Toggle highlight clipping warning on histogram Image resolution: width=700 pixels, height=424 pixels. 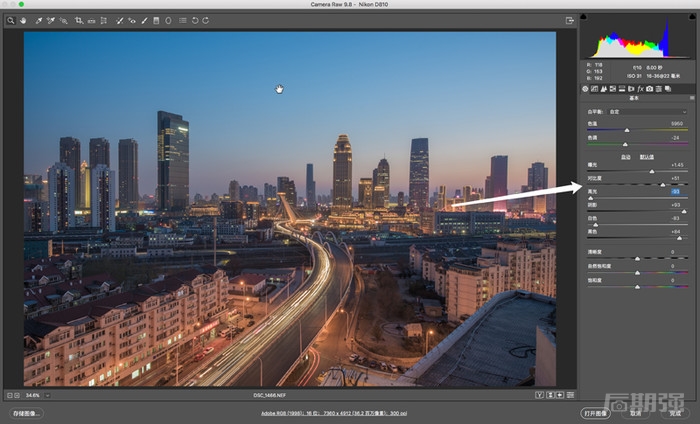coord(692,17)
